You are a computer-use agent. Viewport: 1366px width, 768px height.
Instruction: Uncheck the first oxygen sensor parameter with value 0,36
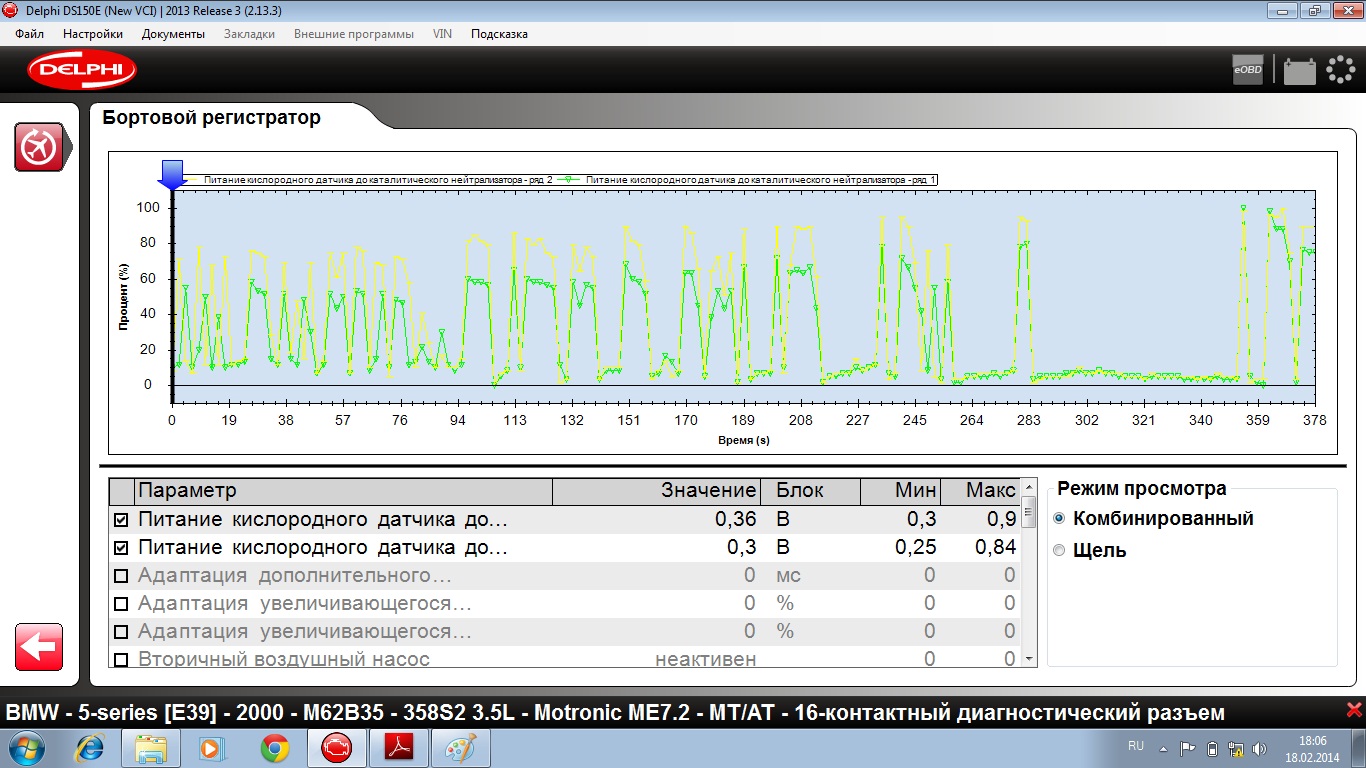(x=121, y=520)
